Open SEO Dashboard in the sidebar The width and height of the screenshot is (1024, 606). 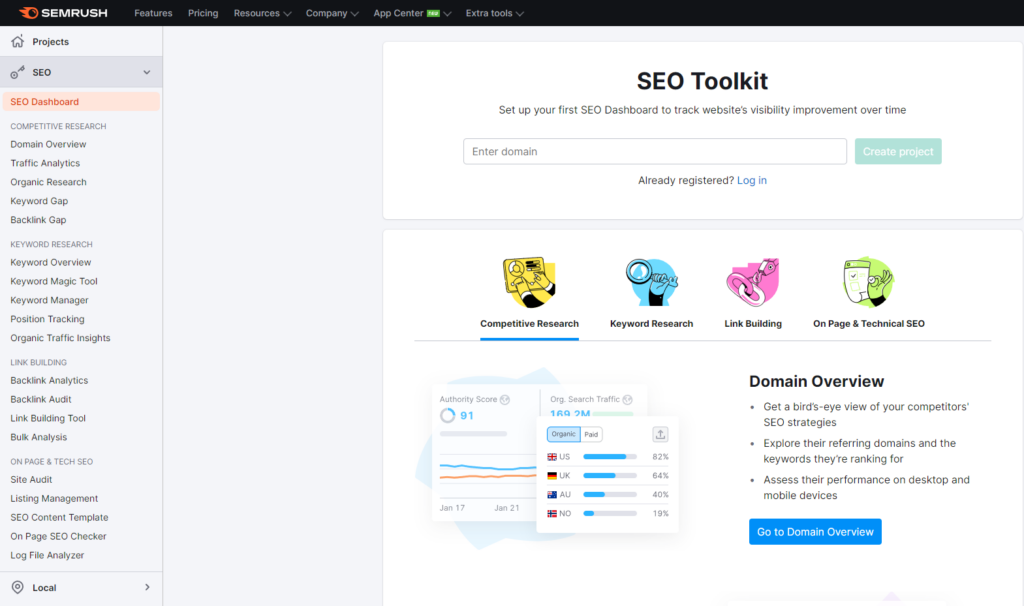pyautogui.click(x=81, y=102)
